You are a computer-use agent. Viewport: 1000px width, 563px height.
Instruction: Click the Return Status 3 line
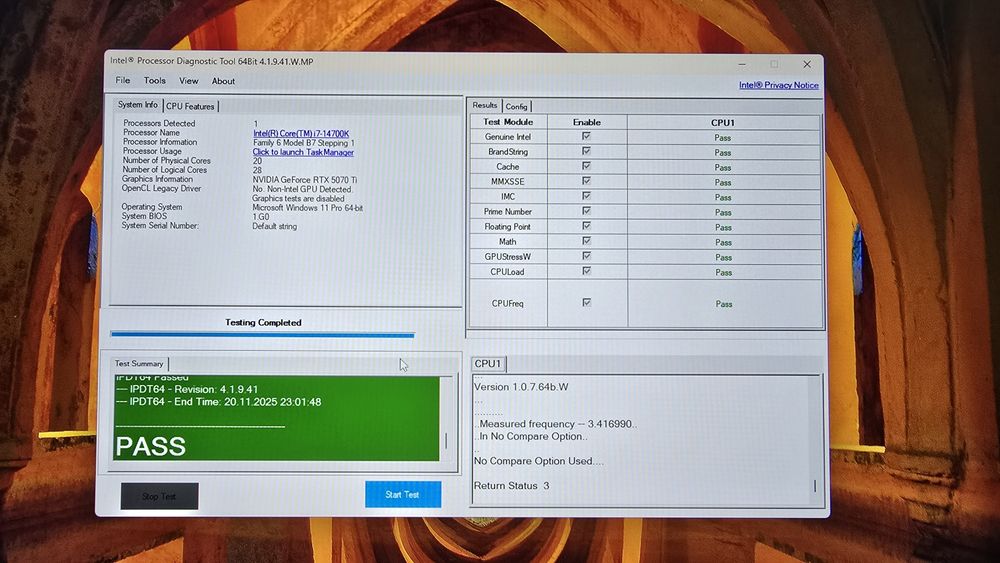[x=511, y=486]
